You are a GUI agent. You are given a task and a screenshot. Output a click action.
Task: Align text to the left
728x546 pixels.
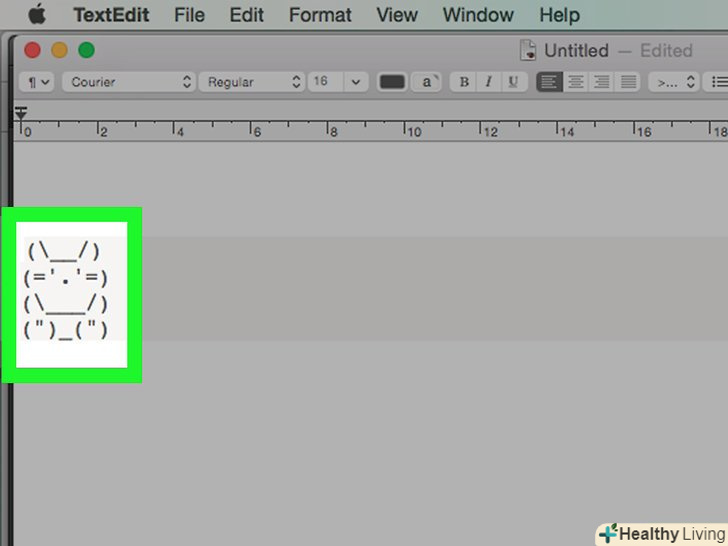tap(549, 82)
